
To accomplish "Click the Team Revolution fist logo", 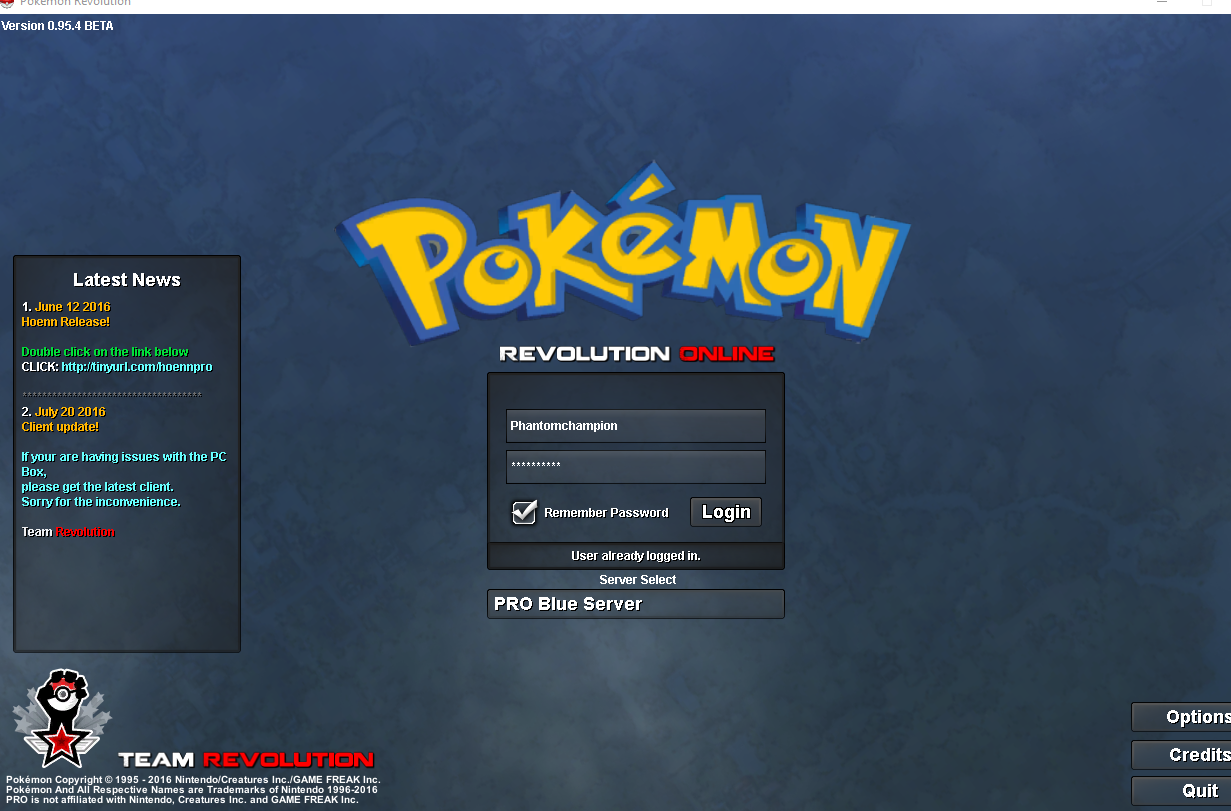I will pos(62,717).
